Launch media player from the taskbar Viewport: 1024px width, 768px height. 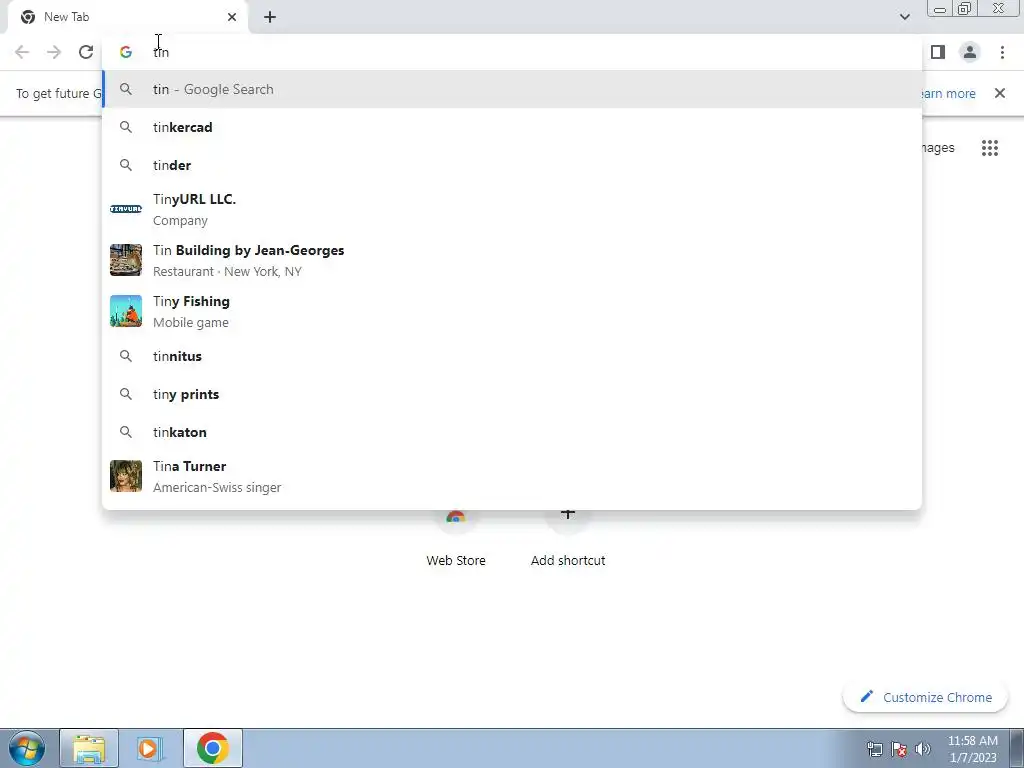point(150,748)
